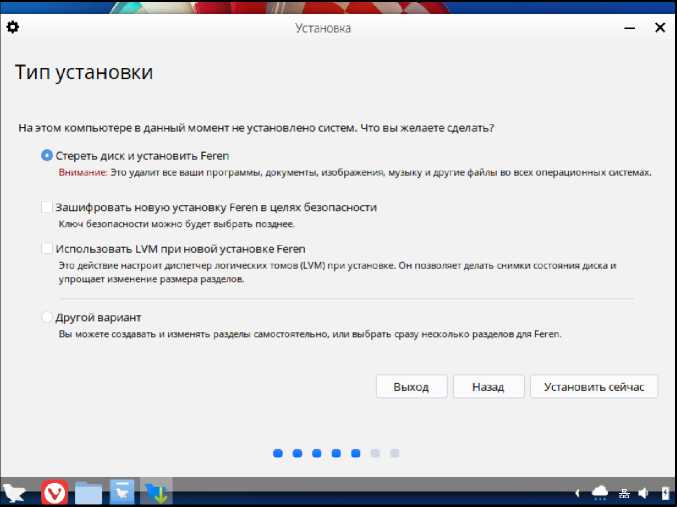Screen dimensions: 677x507
Task: Open the volume speaker tray icon
Action: [644, 493]
